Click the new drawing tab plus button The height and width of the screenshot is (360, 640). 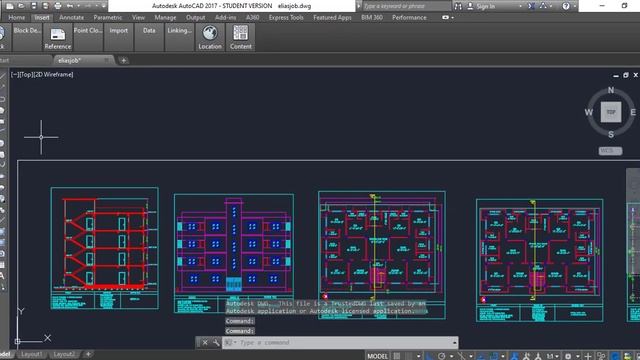[x=123, y=60]
